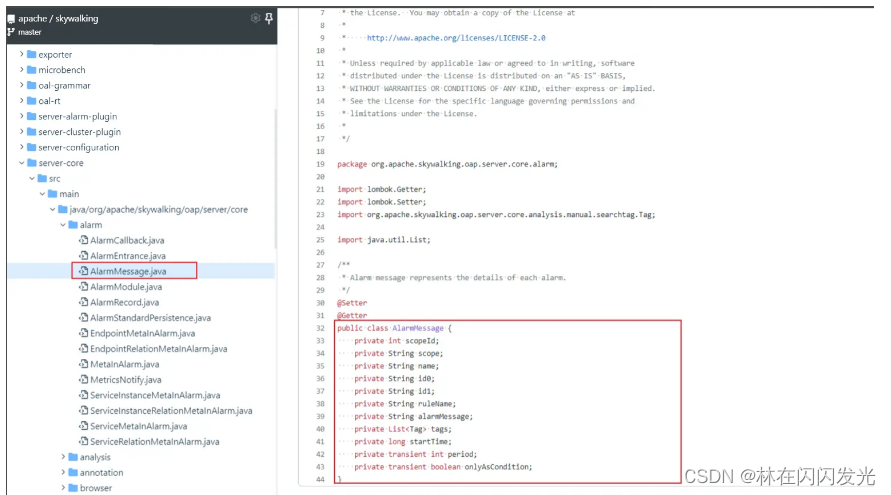Expand the annotation folder chevron
891x495 pixels.
click(x=63, y=472)
